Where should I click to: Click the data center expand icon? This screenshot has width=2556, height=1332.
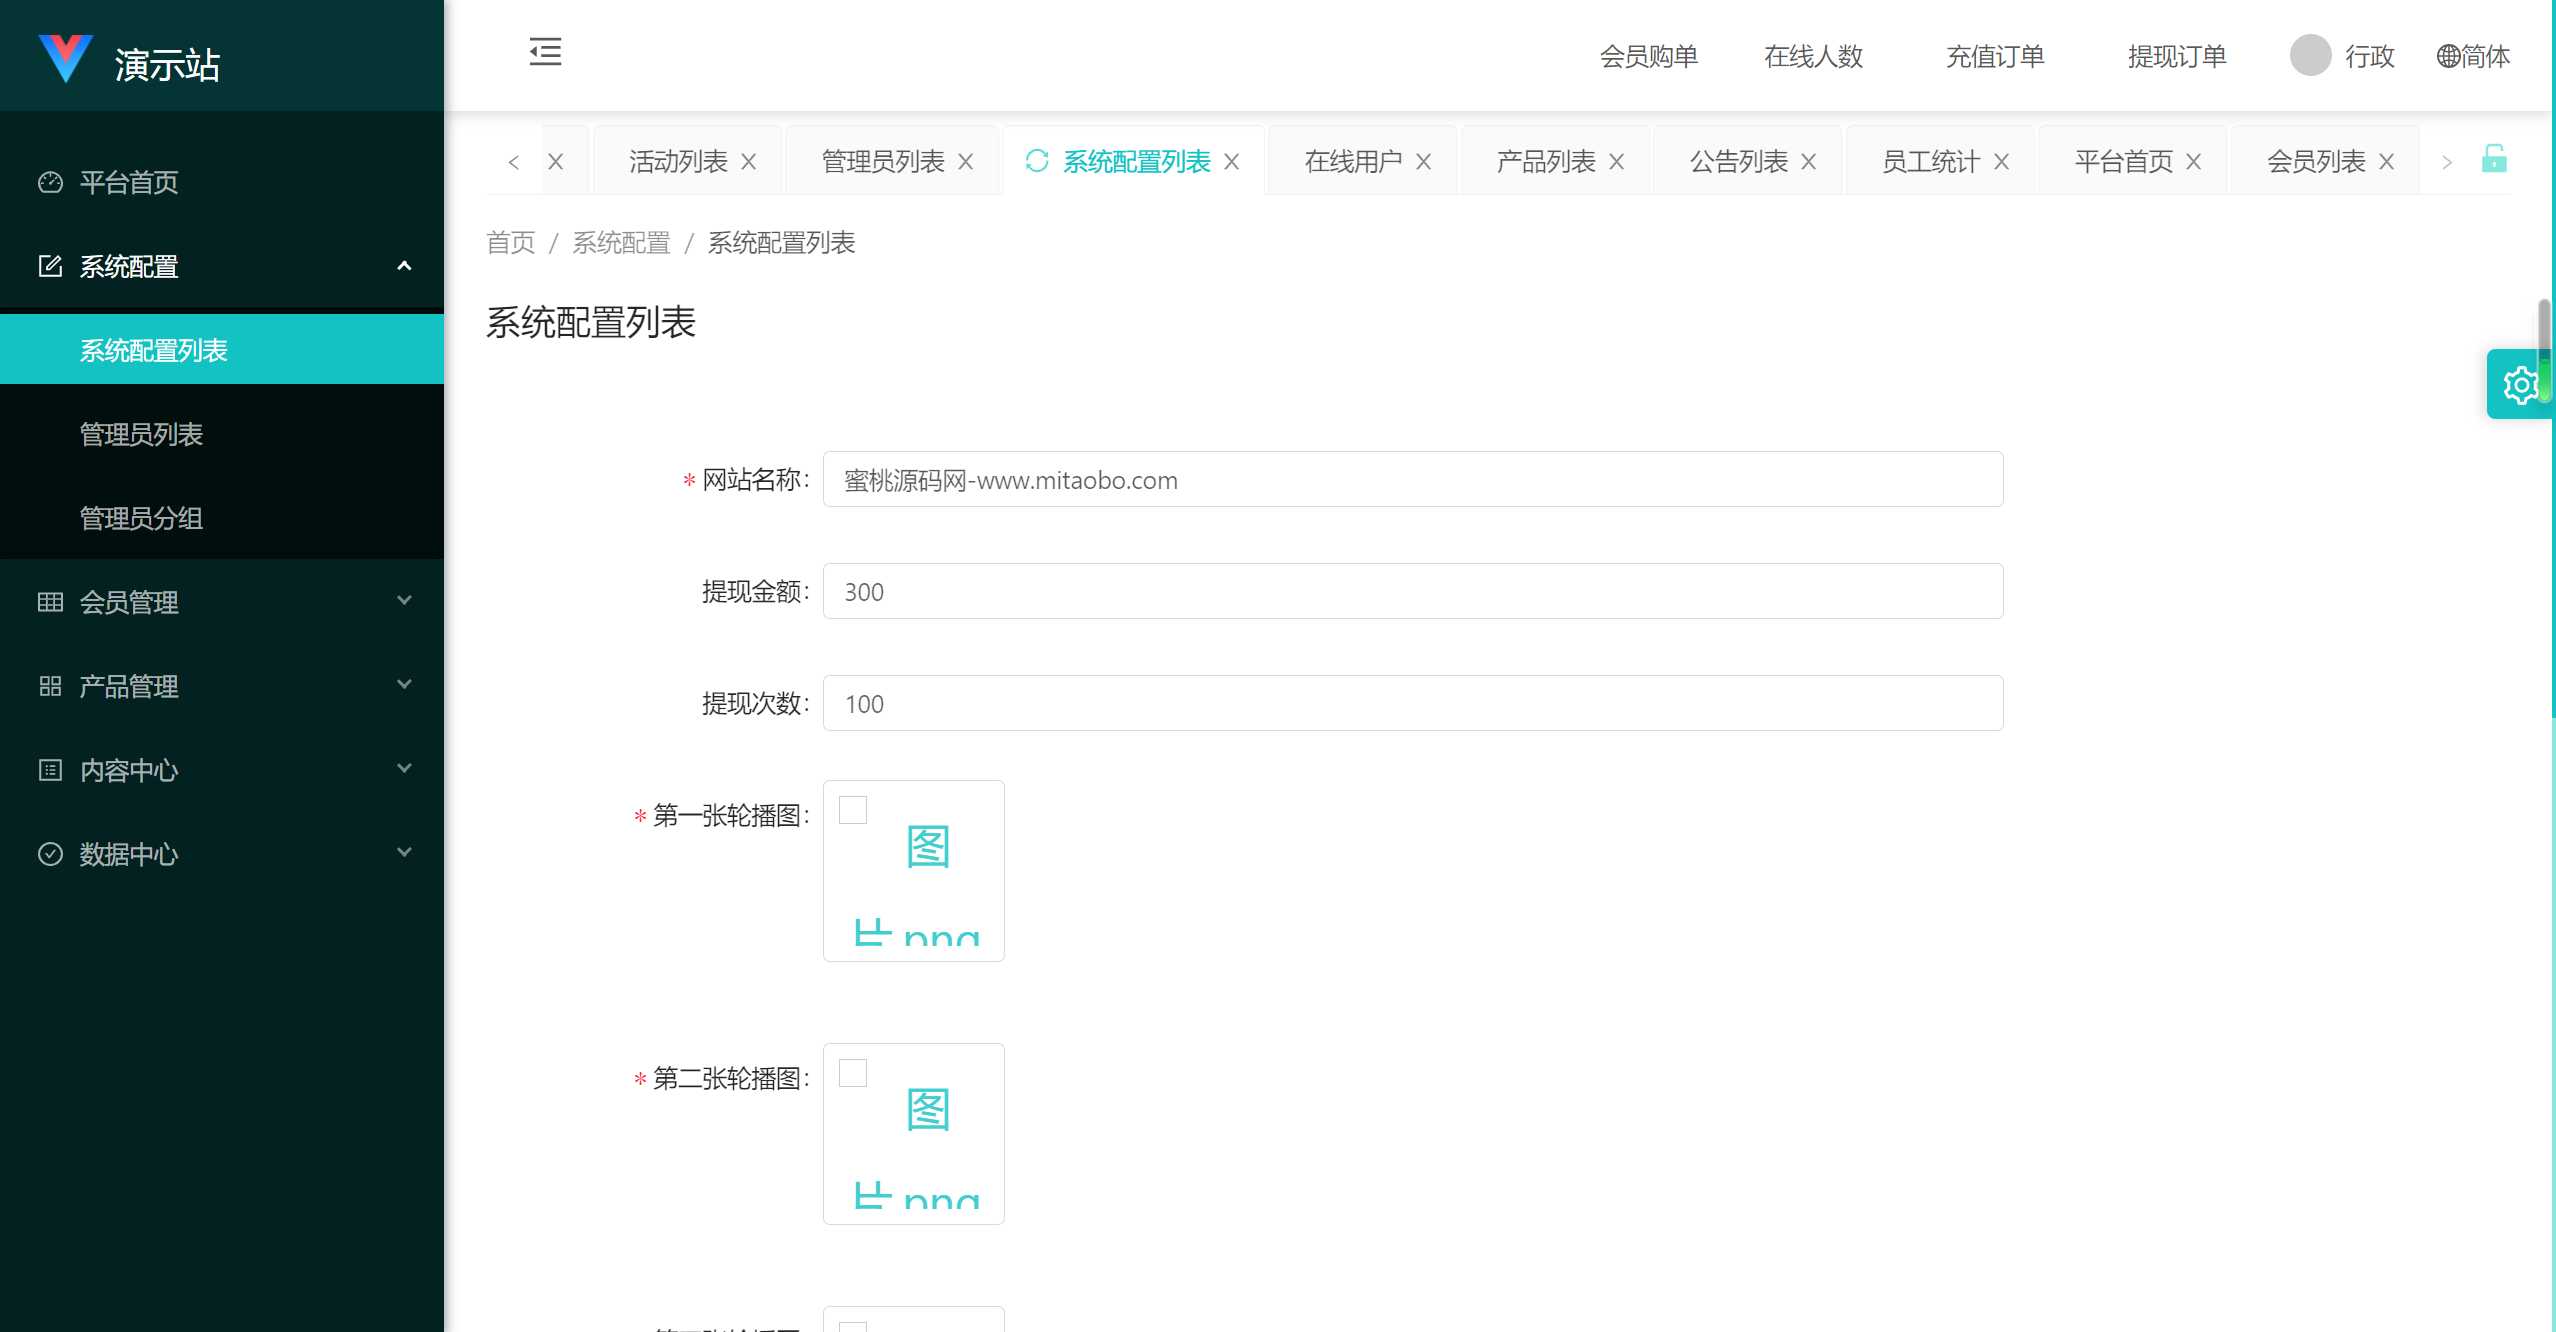pos(401,852)
